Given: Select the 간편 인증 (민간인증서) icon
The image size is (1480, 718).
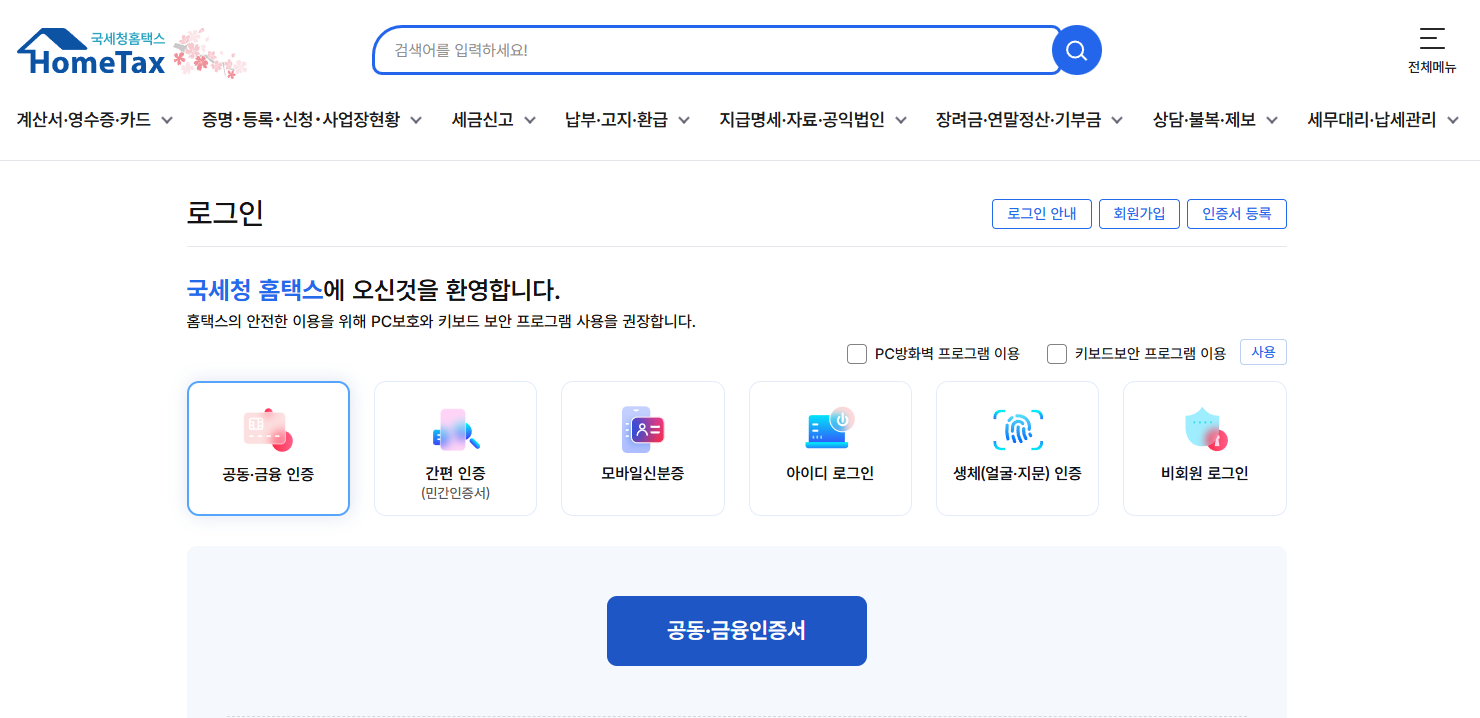Looking at the screenshot, I should (455, 430).
